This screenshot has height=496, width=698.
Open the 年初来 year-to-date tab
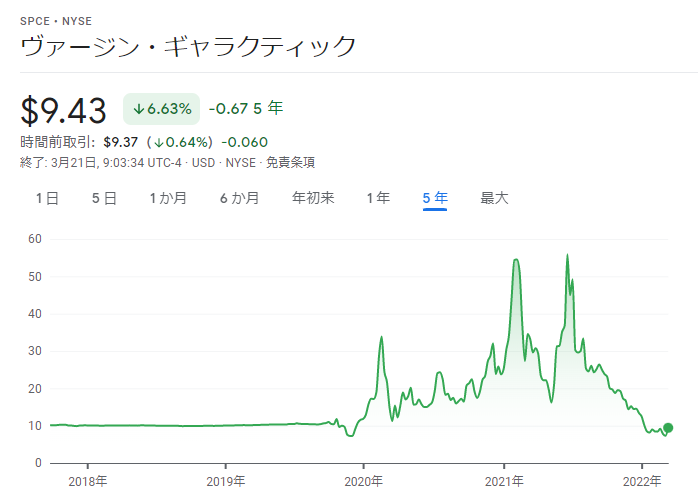pyautogui.click(x=313, y=198)
